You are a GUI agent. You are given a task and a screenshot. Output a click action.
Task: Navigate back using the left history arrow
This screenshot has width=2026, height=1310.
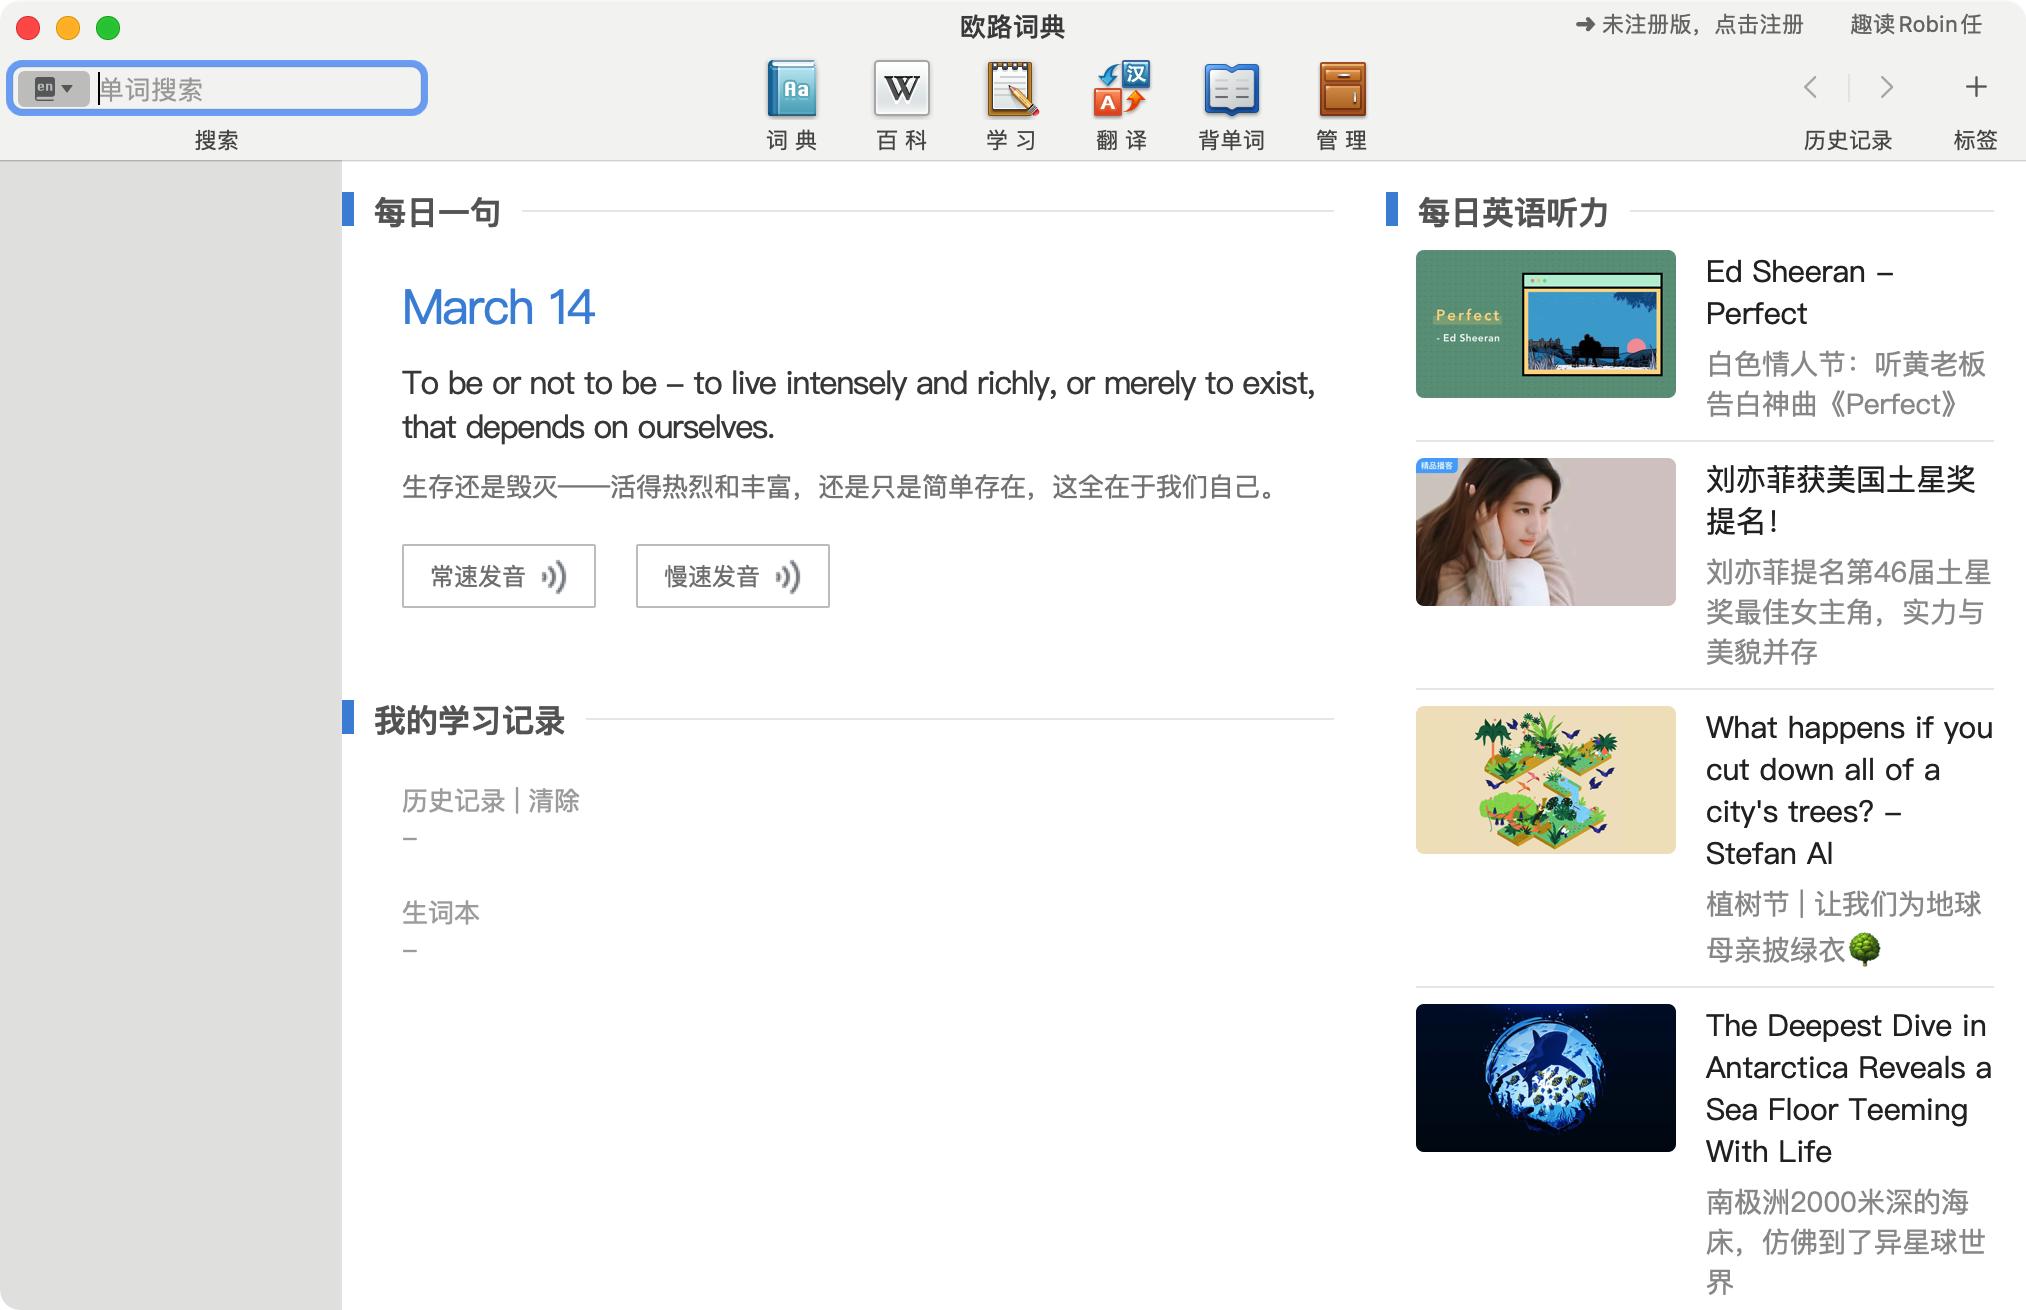coord(1810,88)
